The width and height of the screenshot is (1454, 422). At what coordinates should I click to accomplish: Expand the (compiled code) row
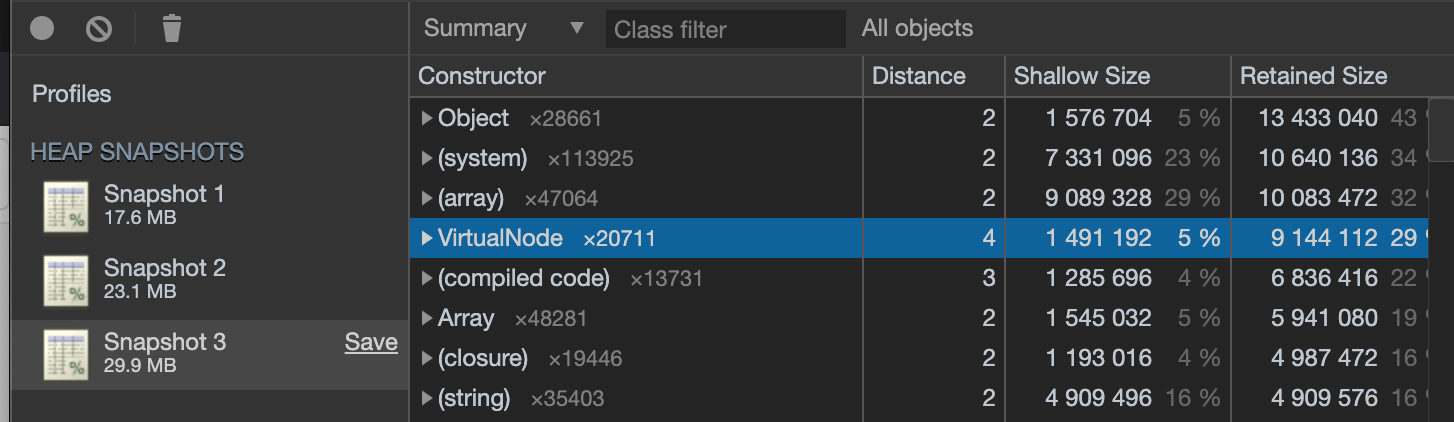tap(427, 279)
